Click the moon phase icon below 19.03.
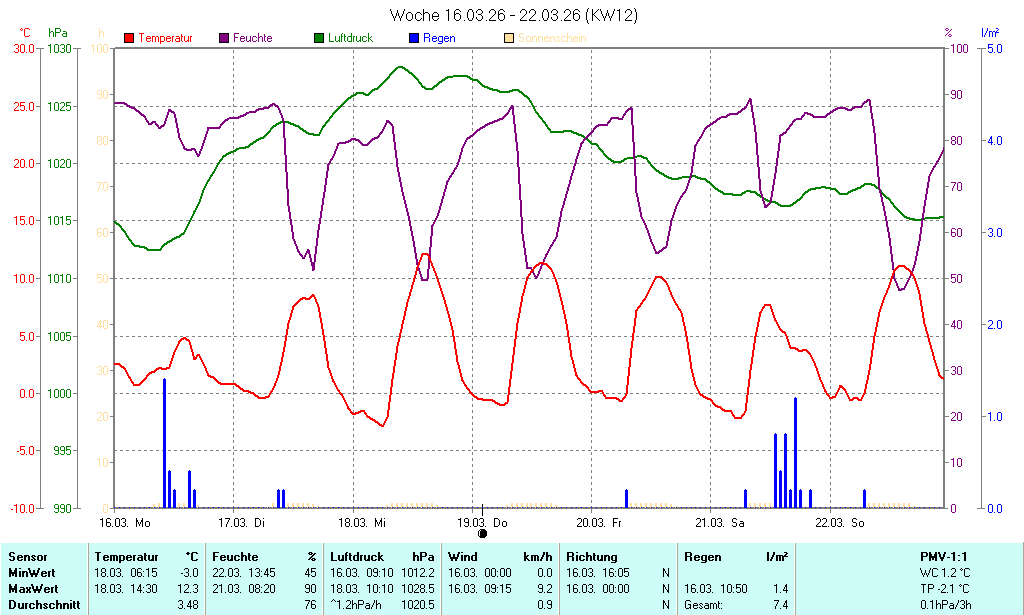Screen dimensions: 1024x615 point(483,534)
